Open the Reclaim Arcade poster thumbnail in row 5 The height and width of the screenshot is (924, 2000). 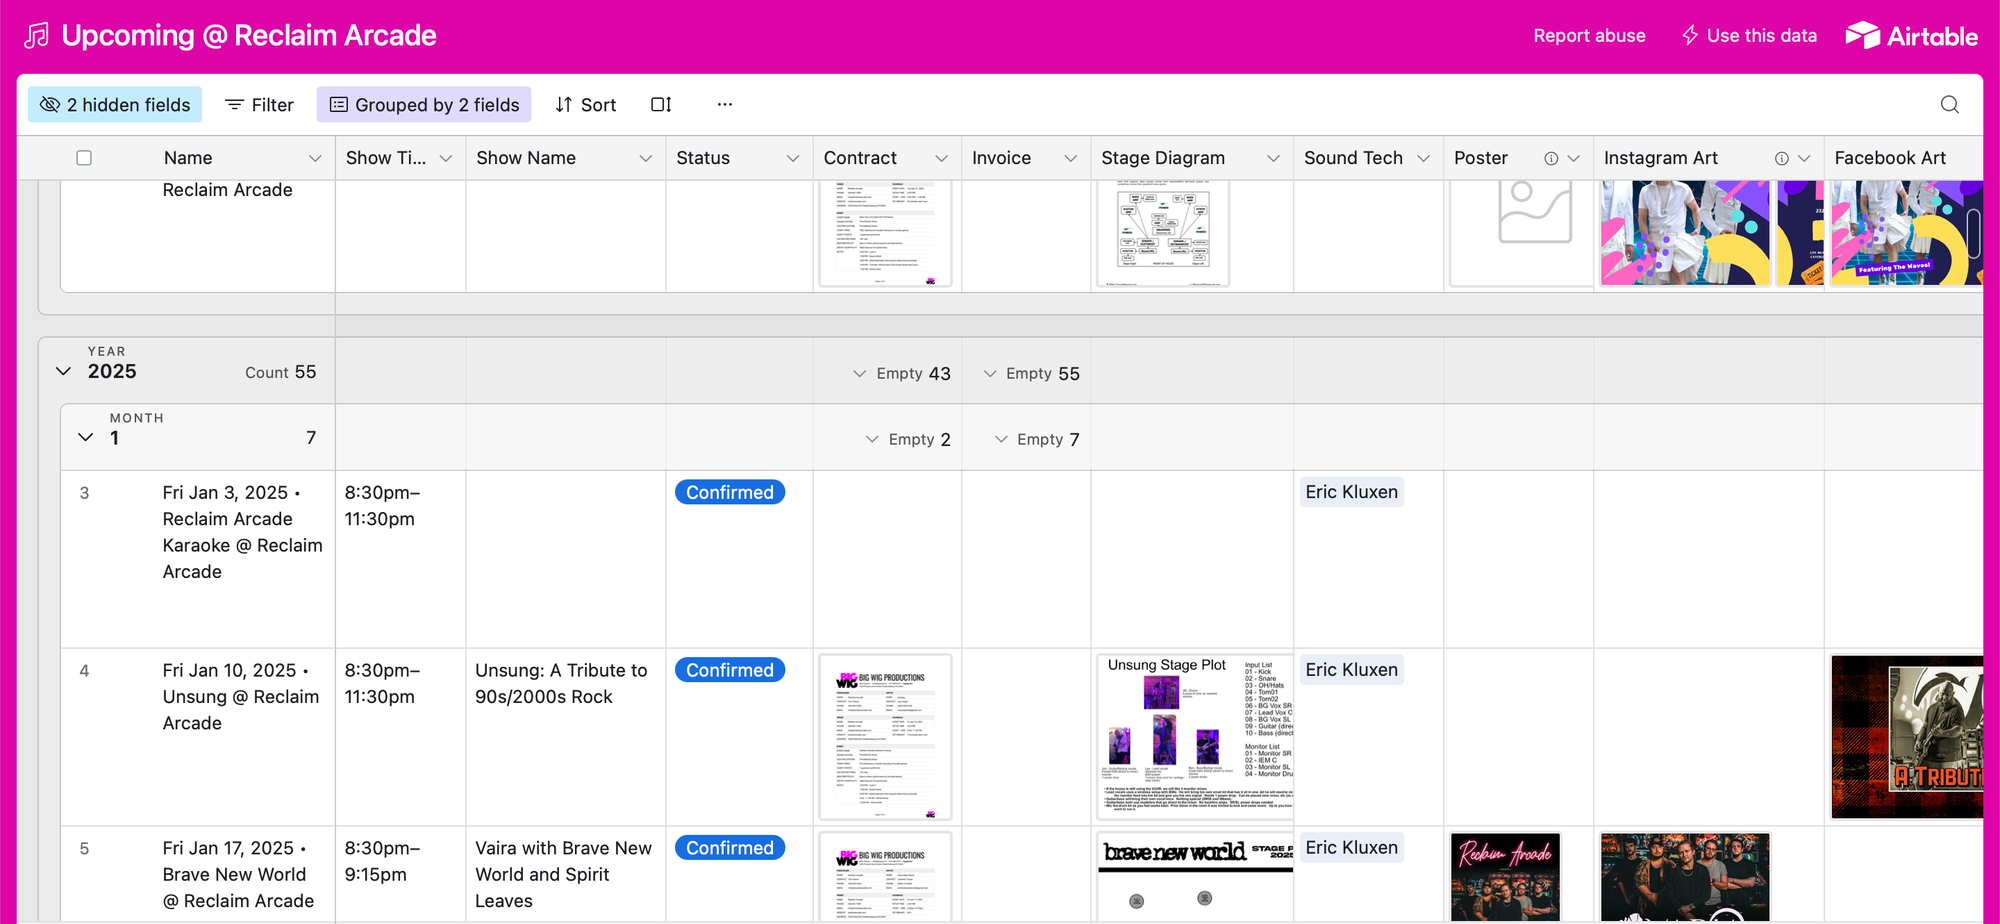click(x=1505, y=877)
